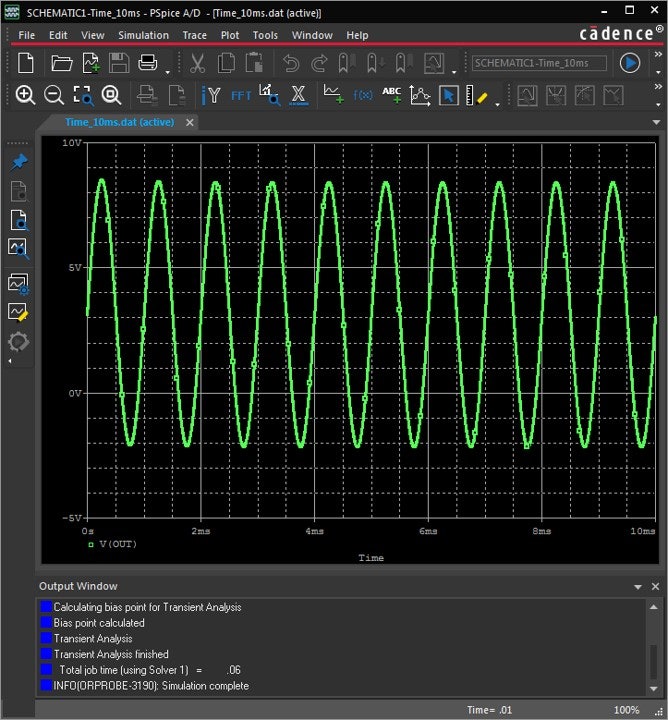Viewport: 668px width, 720px height.
Task: Expand the second toolbar overflow chevron
Action: (x=658, y=86)
